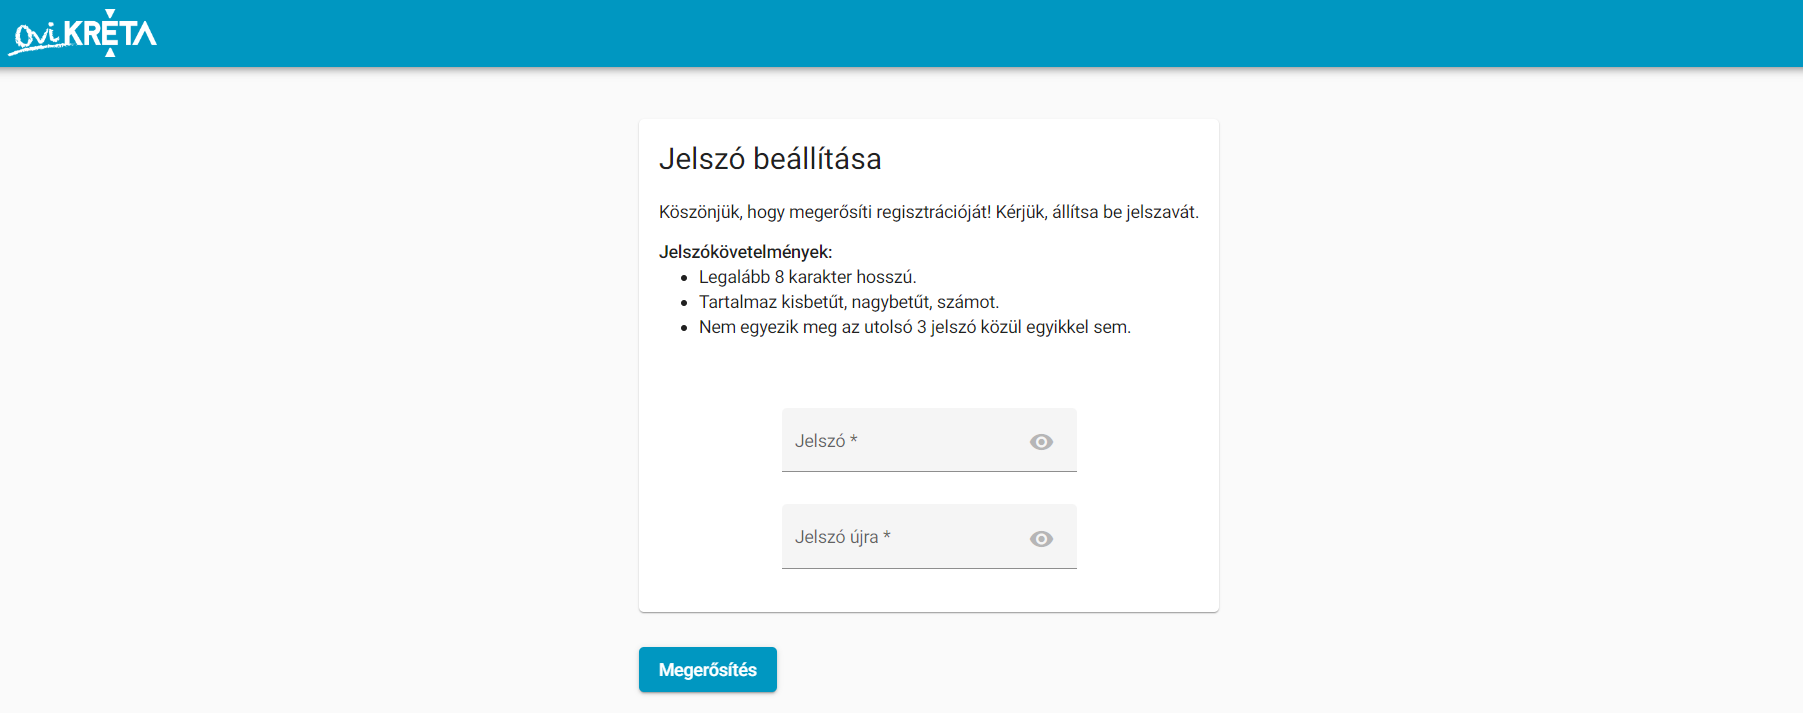Screen dimensions: 1803x713
Task: Click the underline beneath Jelszó újra field
Action: point(929,568)
